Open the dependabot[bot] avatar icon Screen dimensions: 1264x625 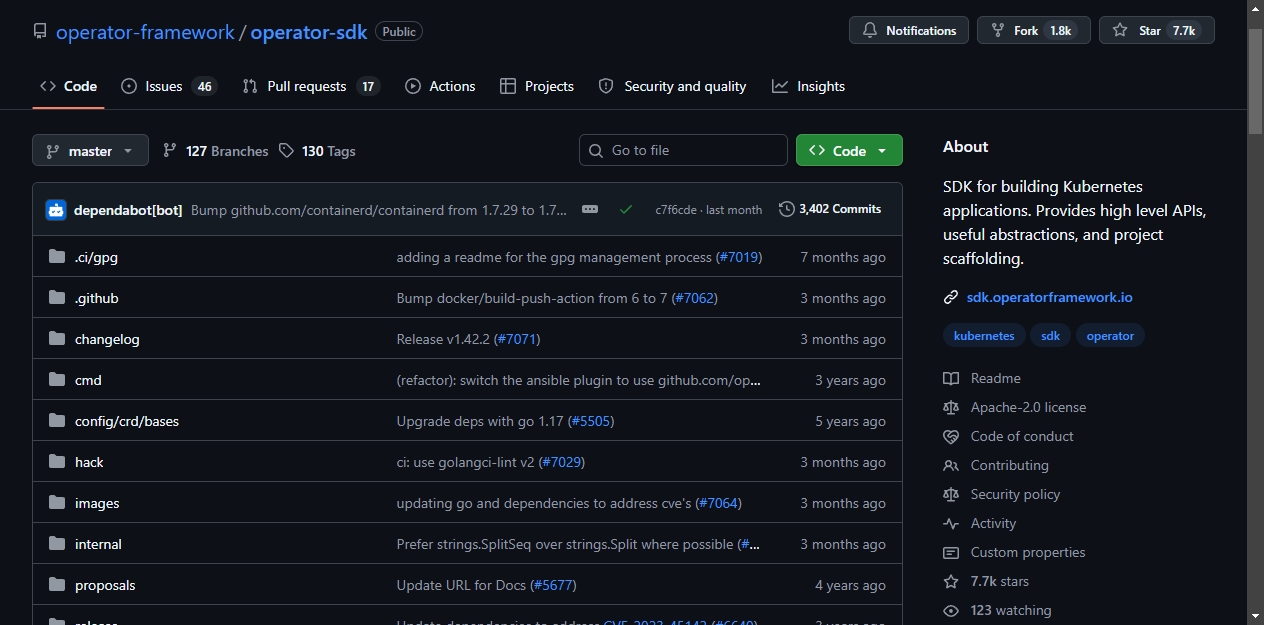tap(56, 209)
